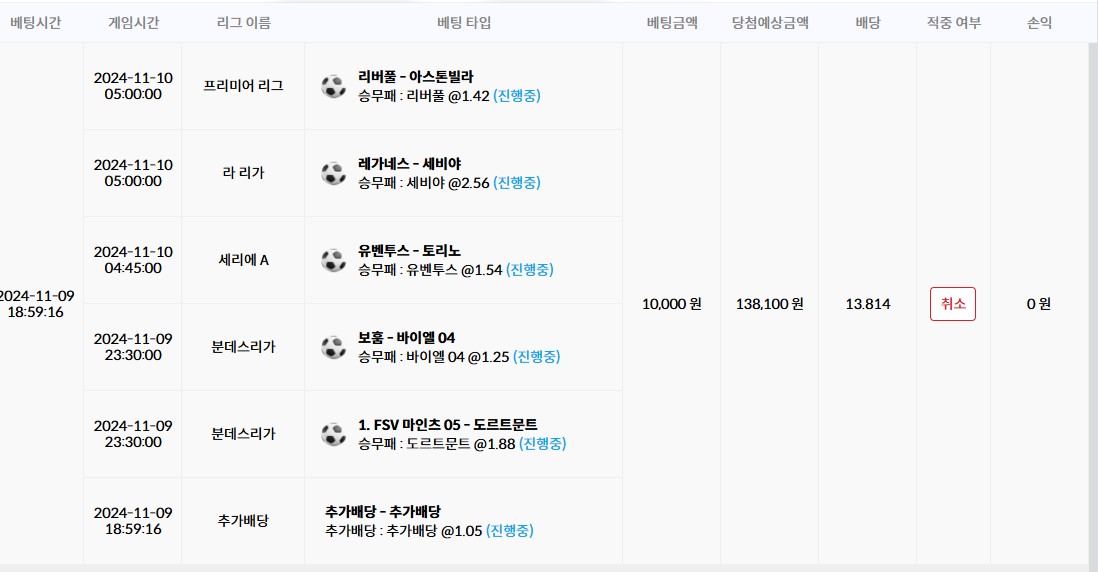Click the 진행중 status for 세비야 bet

tap(517, 183)
